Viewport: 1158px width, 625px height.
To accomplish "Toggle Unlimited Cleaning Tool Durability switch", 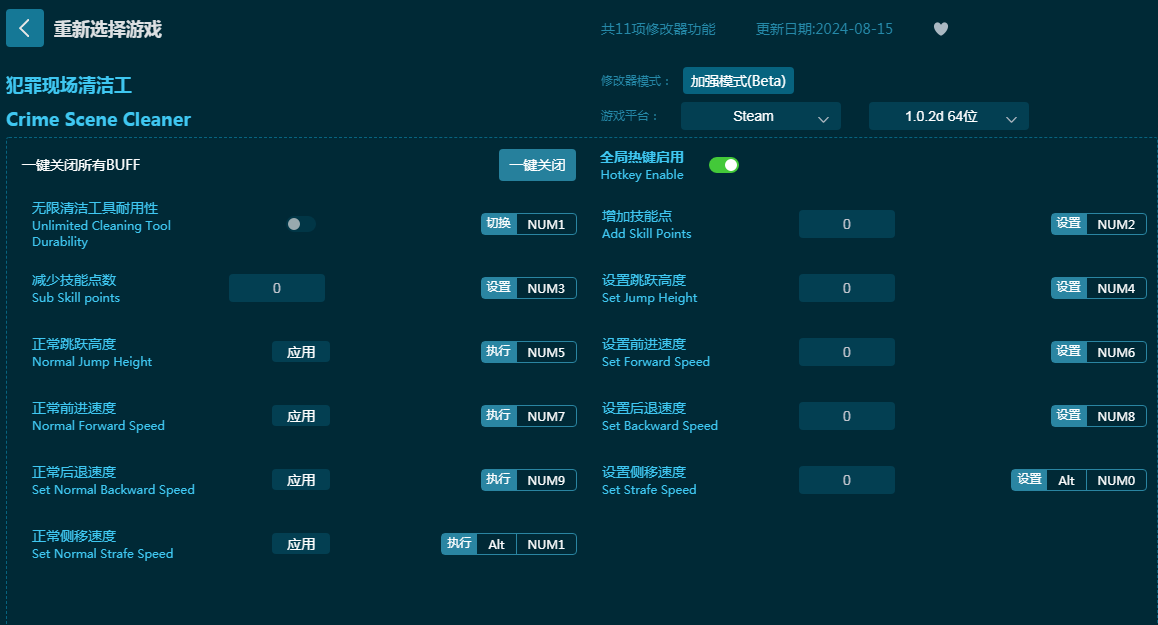I will 300,224.
